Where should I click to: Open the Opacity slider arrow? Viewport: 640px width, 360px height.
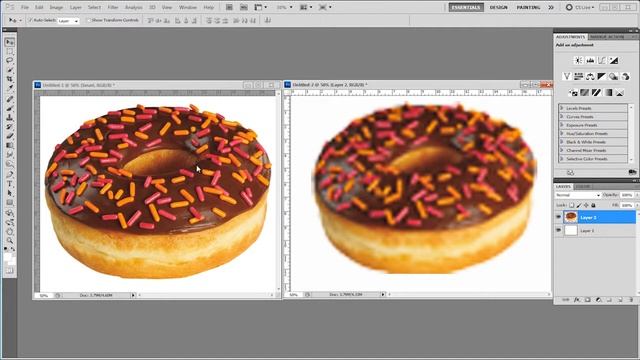click(637, 196)
